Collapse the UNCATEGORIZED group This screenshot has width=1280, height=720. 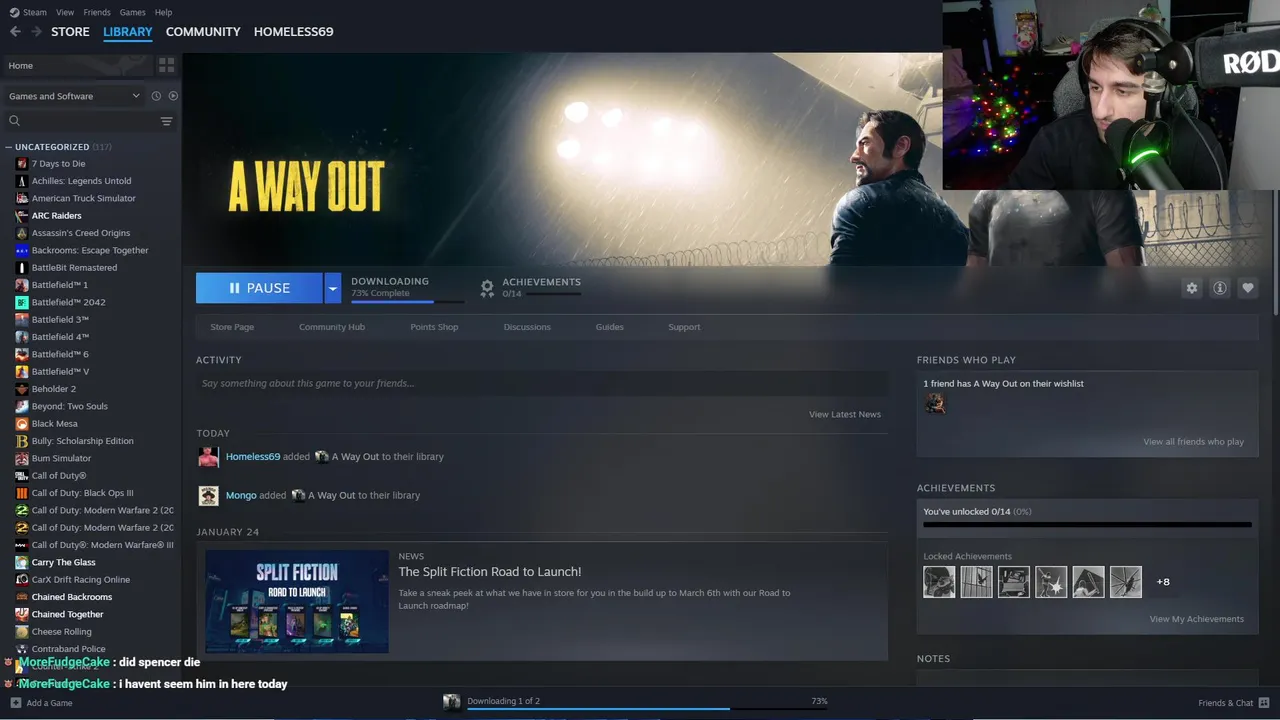9,147
